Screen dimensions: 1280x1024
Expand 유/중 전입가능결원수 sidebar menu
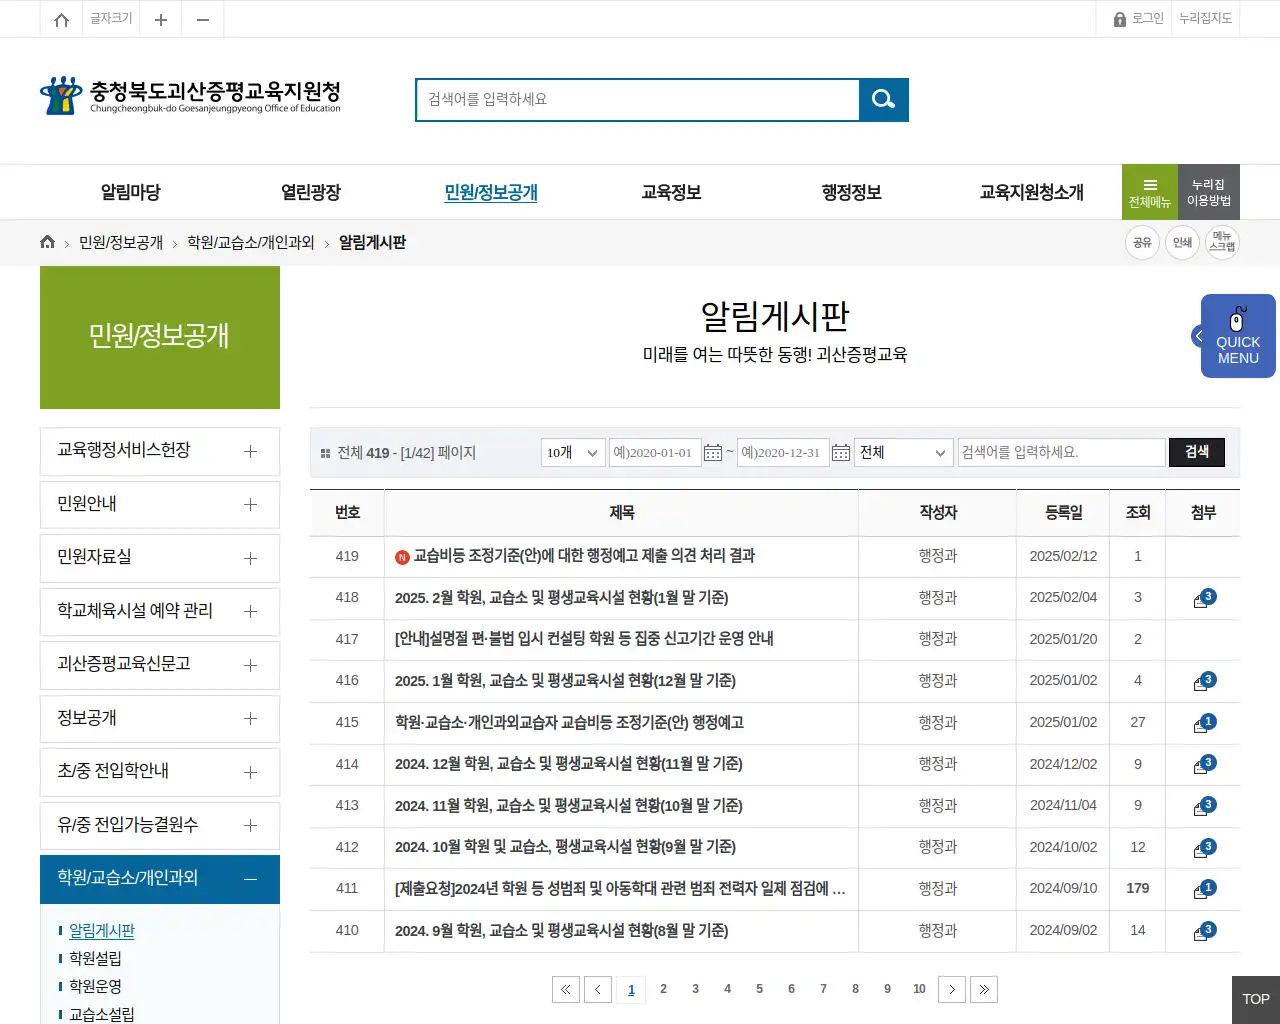pyautogui.click(x=160, y=825)
